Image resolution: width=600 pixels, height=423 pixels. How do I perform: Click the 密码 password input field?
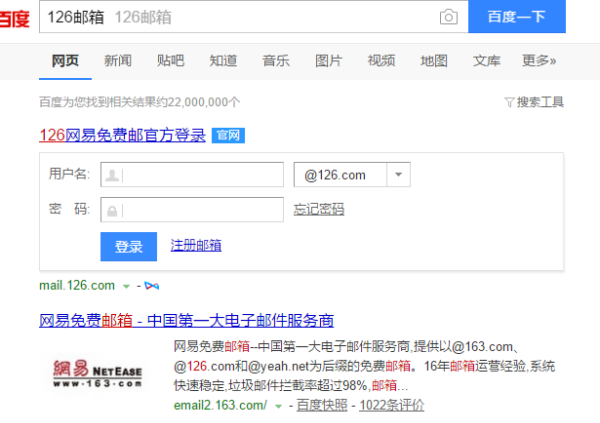(x=192, y=209)
